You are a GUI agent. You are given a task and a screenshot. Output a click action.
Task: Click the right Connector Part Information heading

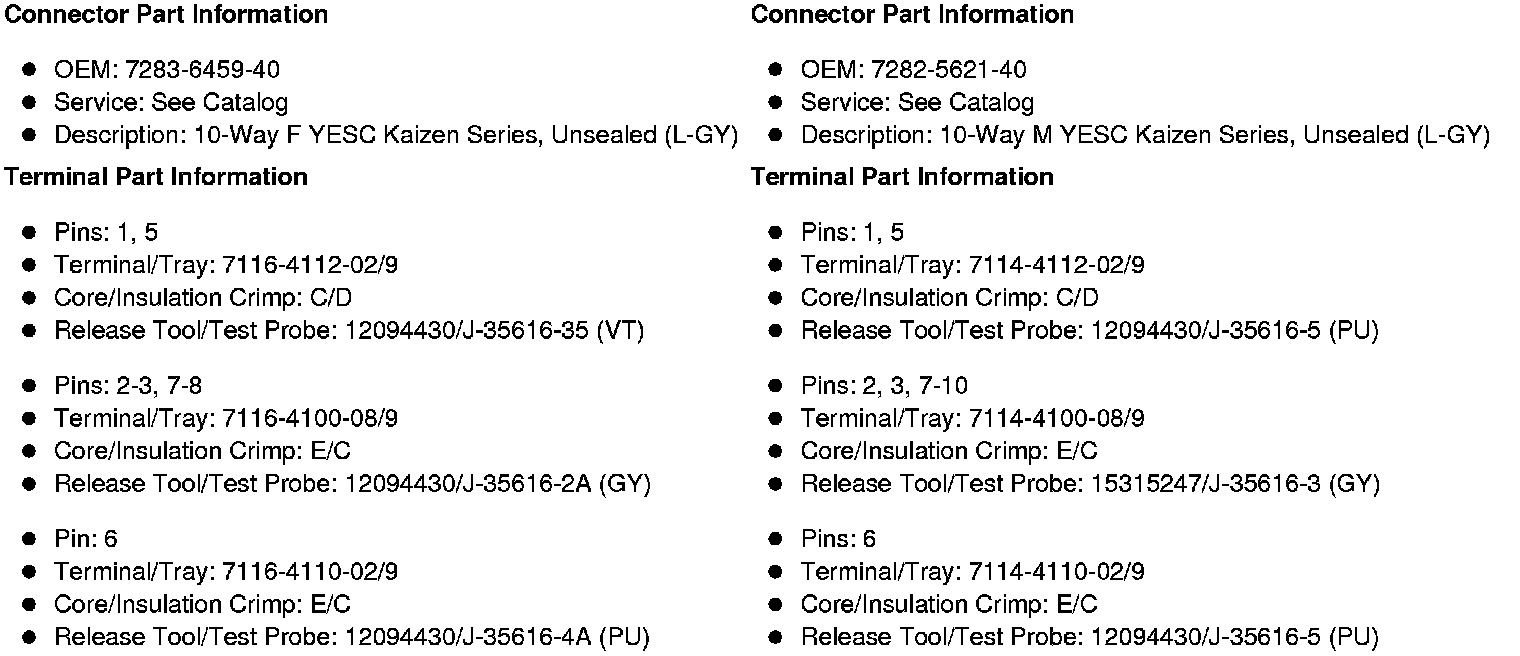[912, 15]
